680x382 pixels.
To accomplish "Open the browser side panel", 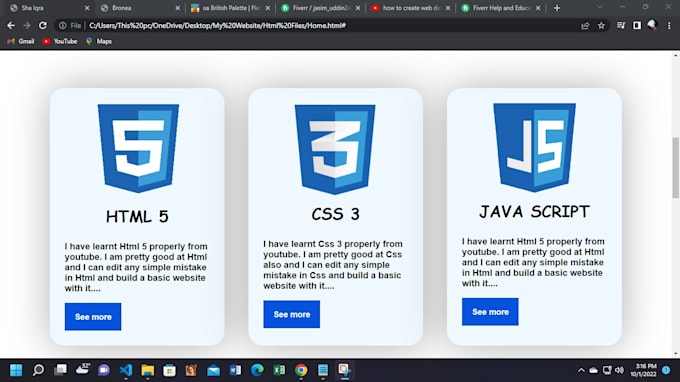I will pos(637,26).
